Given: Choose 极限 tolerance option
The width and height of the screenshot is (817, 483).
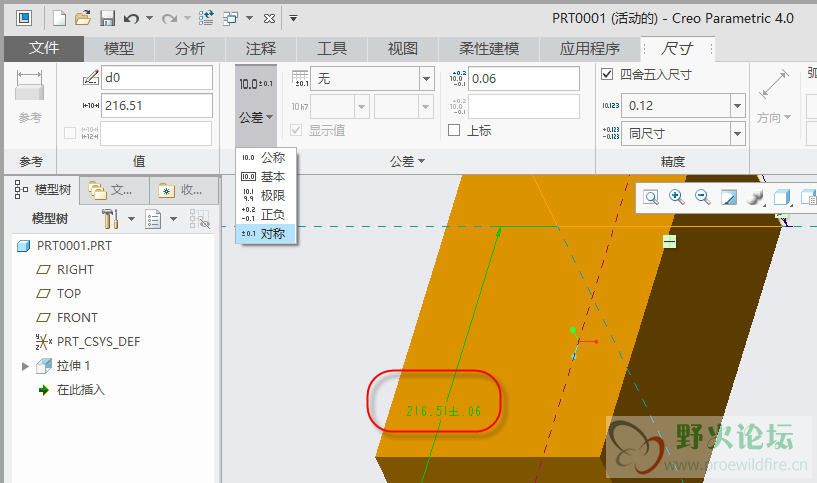Looking at the screenshot, I should tap(266, 195).
